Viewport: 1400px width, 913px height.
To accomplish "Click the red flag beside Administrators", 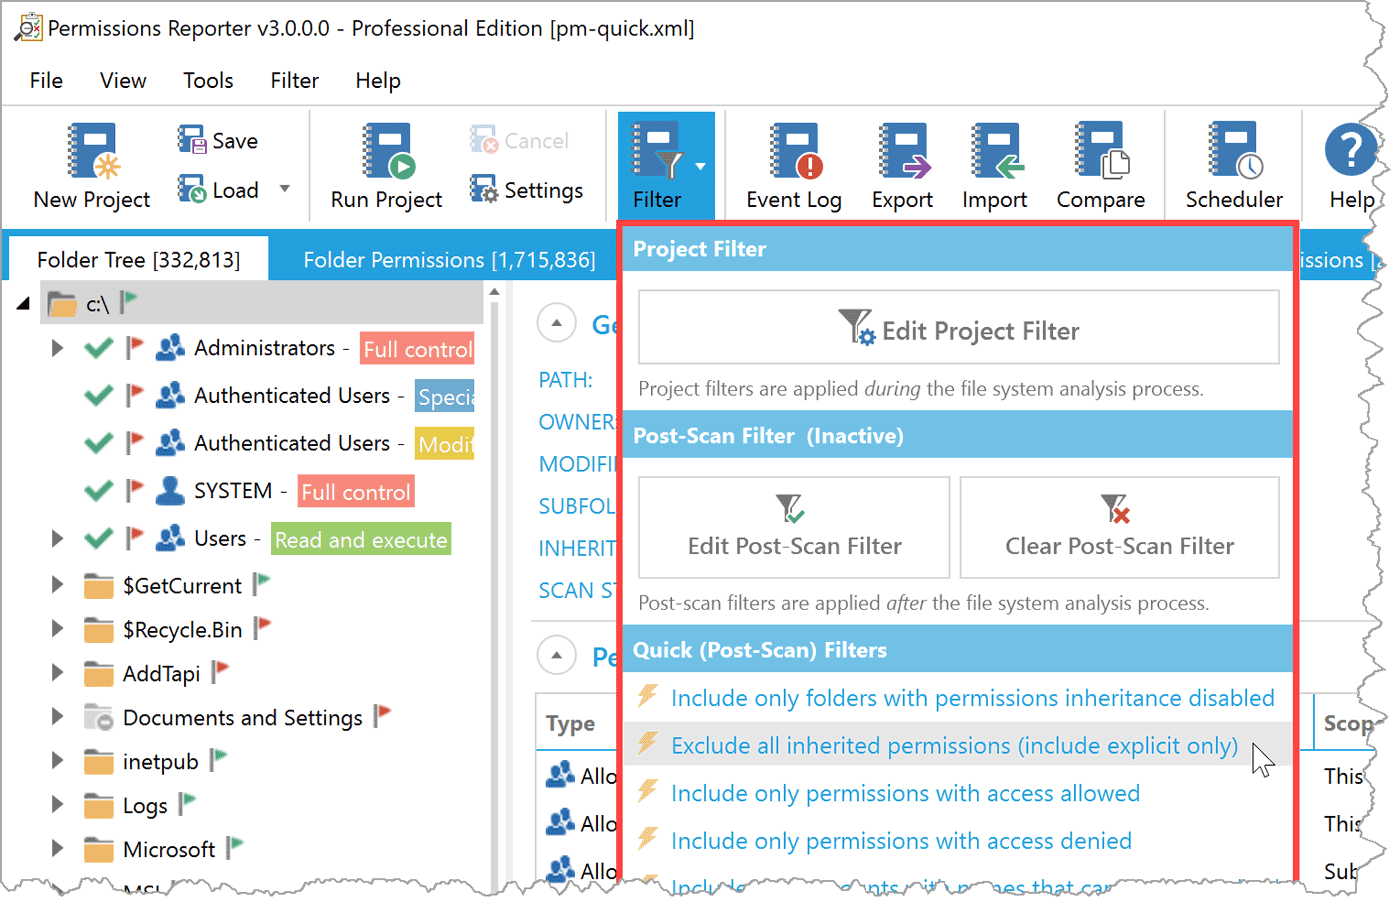I will pyautogui.click(x=134, y=347).
